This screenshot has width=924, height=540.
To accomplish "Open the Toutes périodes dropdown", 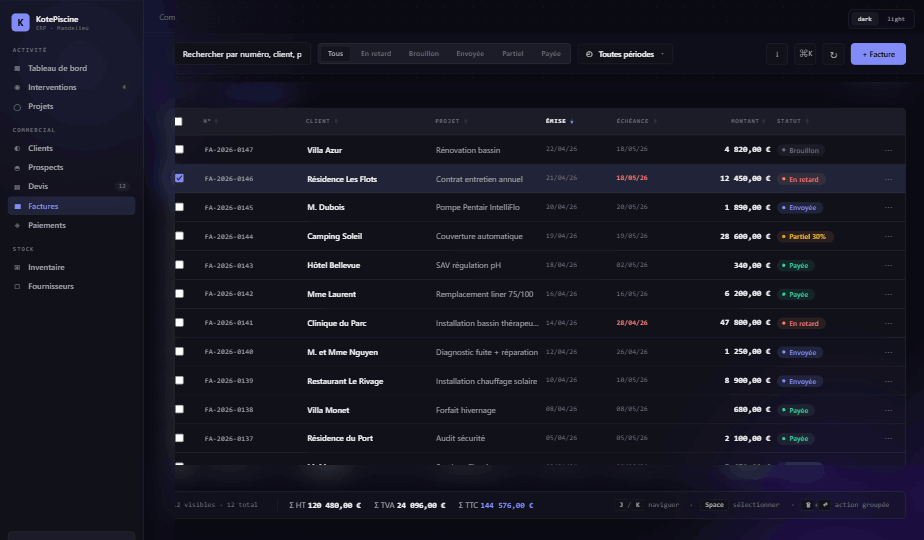I will coord(625,54).
